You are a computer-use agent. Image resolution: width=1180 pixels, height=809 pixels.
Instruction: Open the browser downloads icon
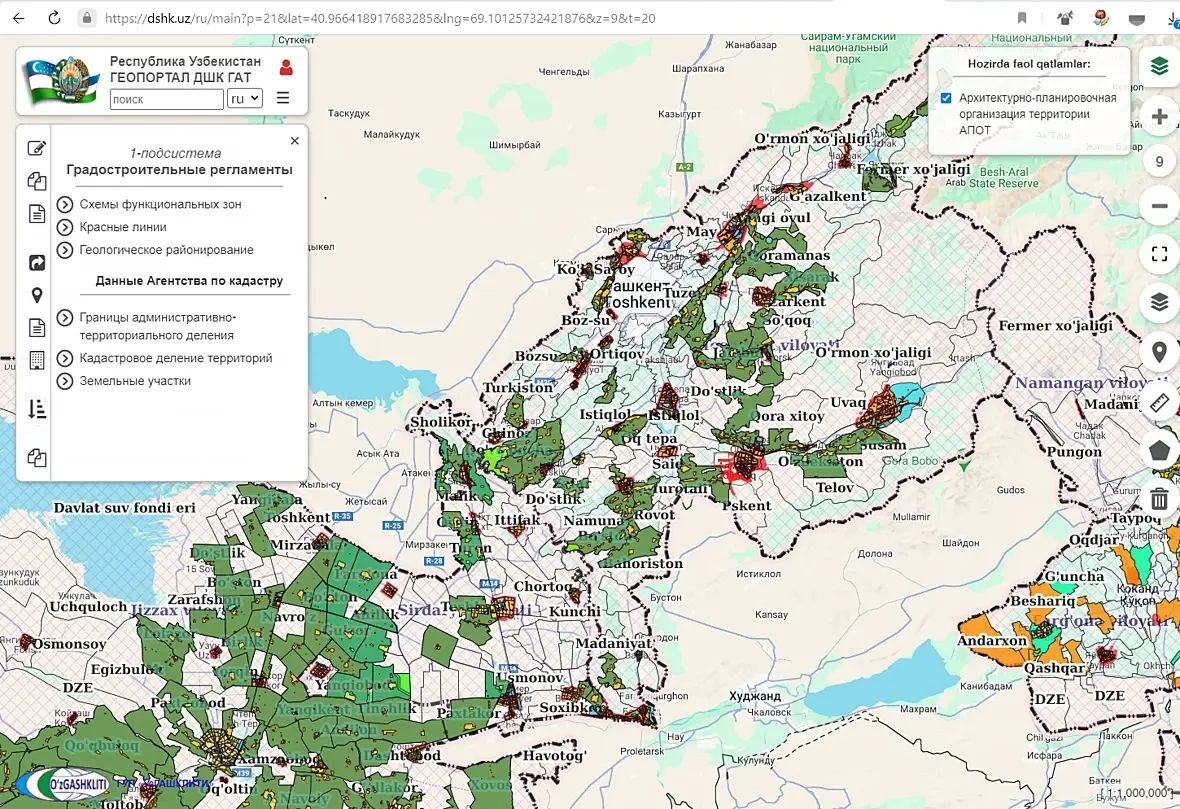(x=1175, y=18)
